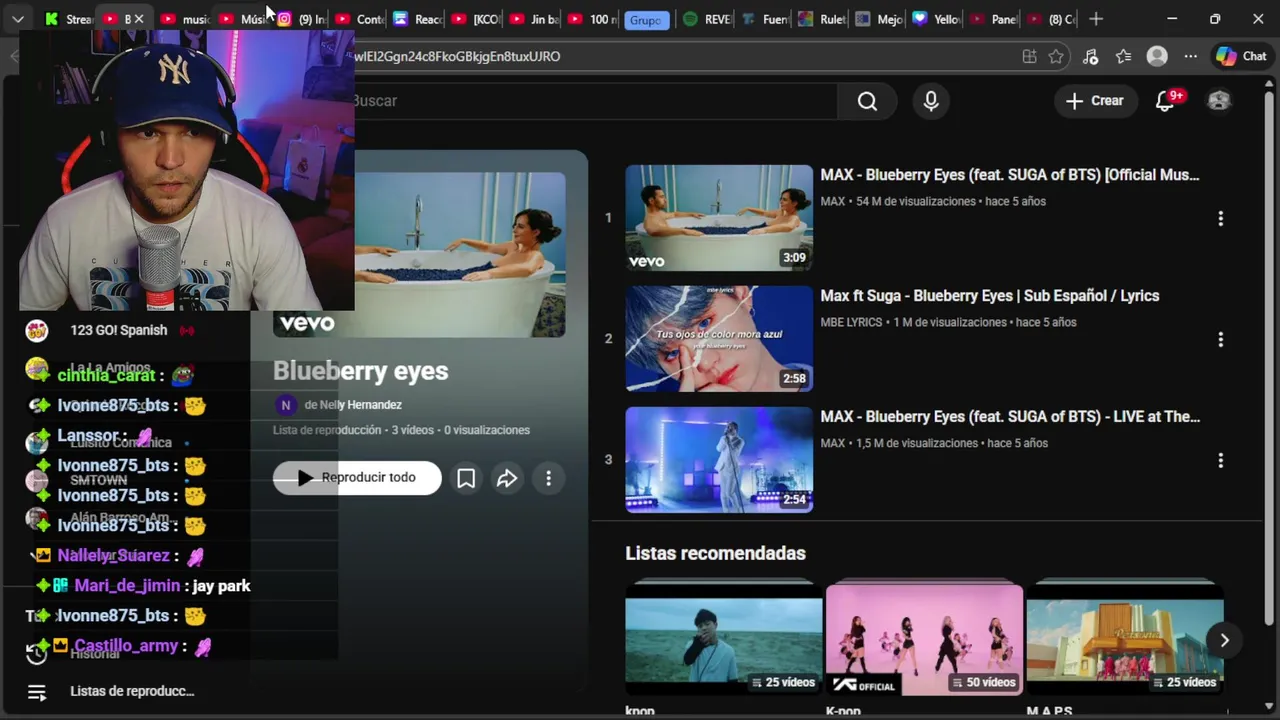Open options menu for MAX Official Music video

tap(1220, 218)
